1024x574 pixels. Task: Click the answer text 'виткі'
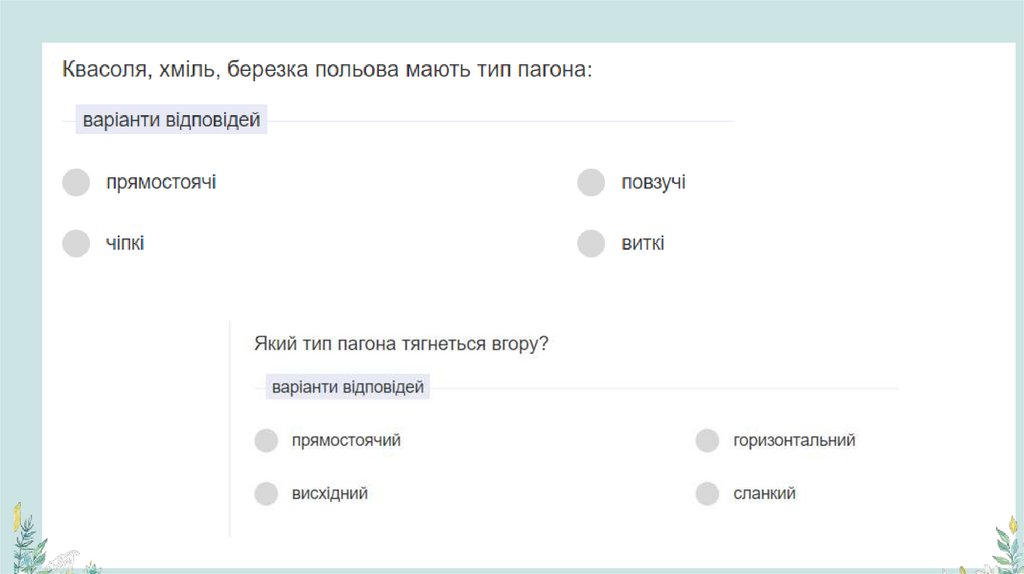click(642, 243)
